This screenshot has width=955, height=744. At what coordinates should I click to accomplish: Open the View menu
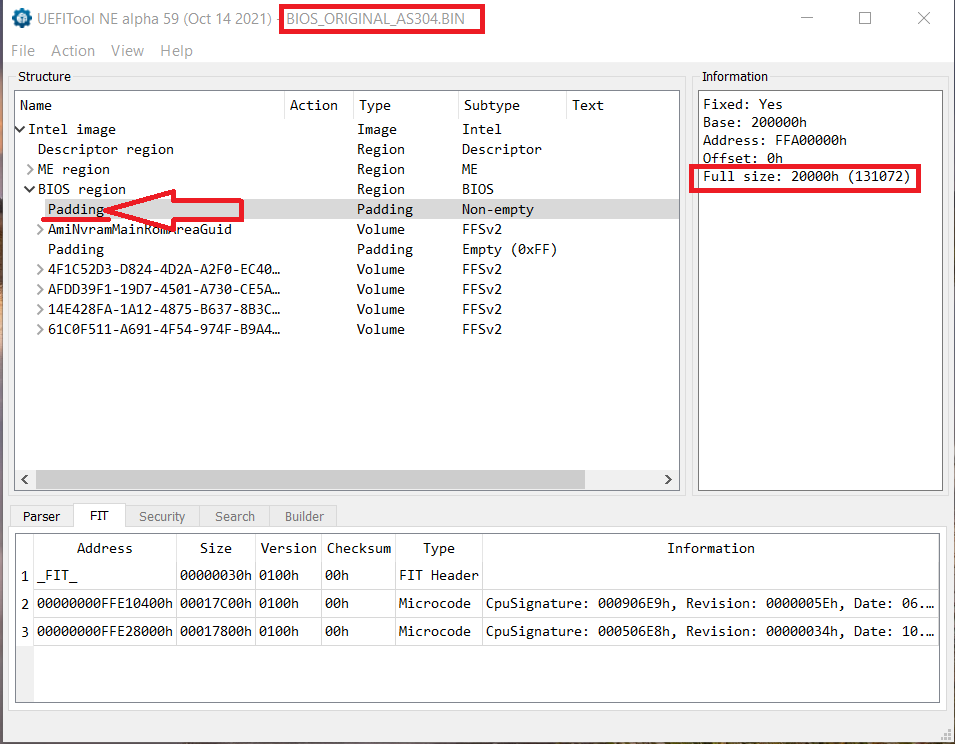point(127,51)
